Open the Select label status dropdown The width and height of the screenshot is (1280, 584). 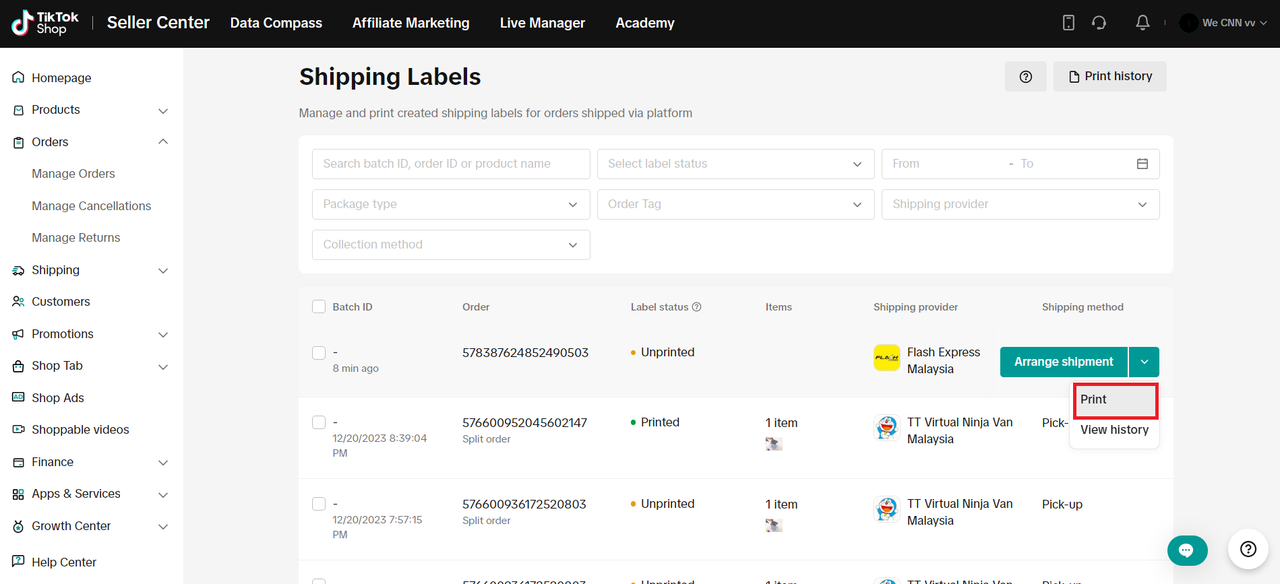point(735,164)
